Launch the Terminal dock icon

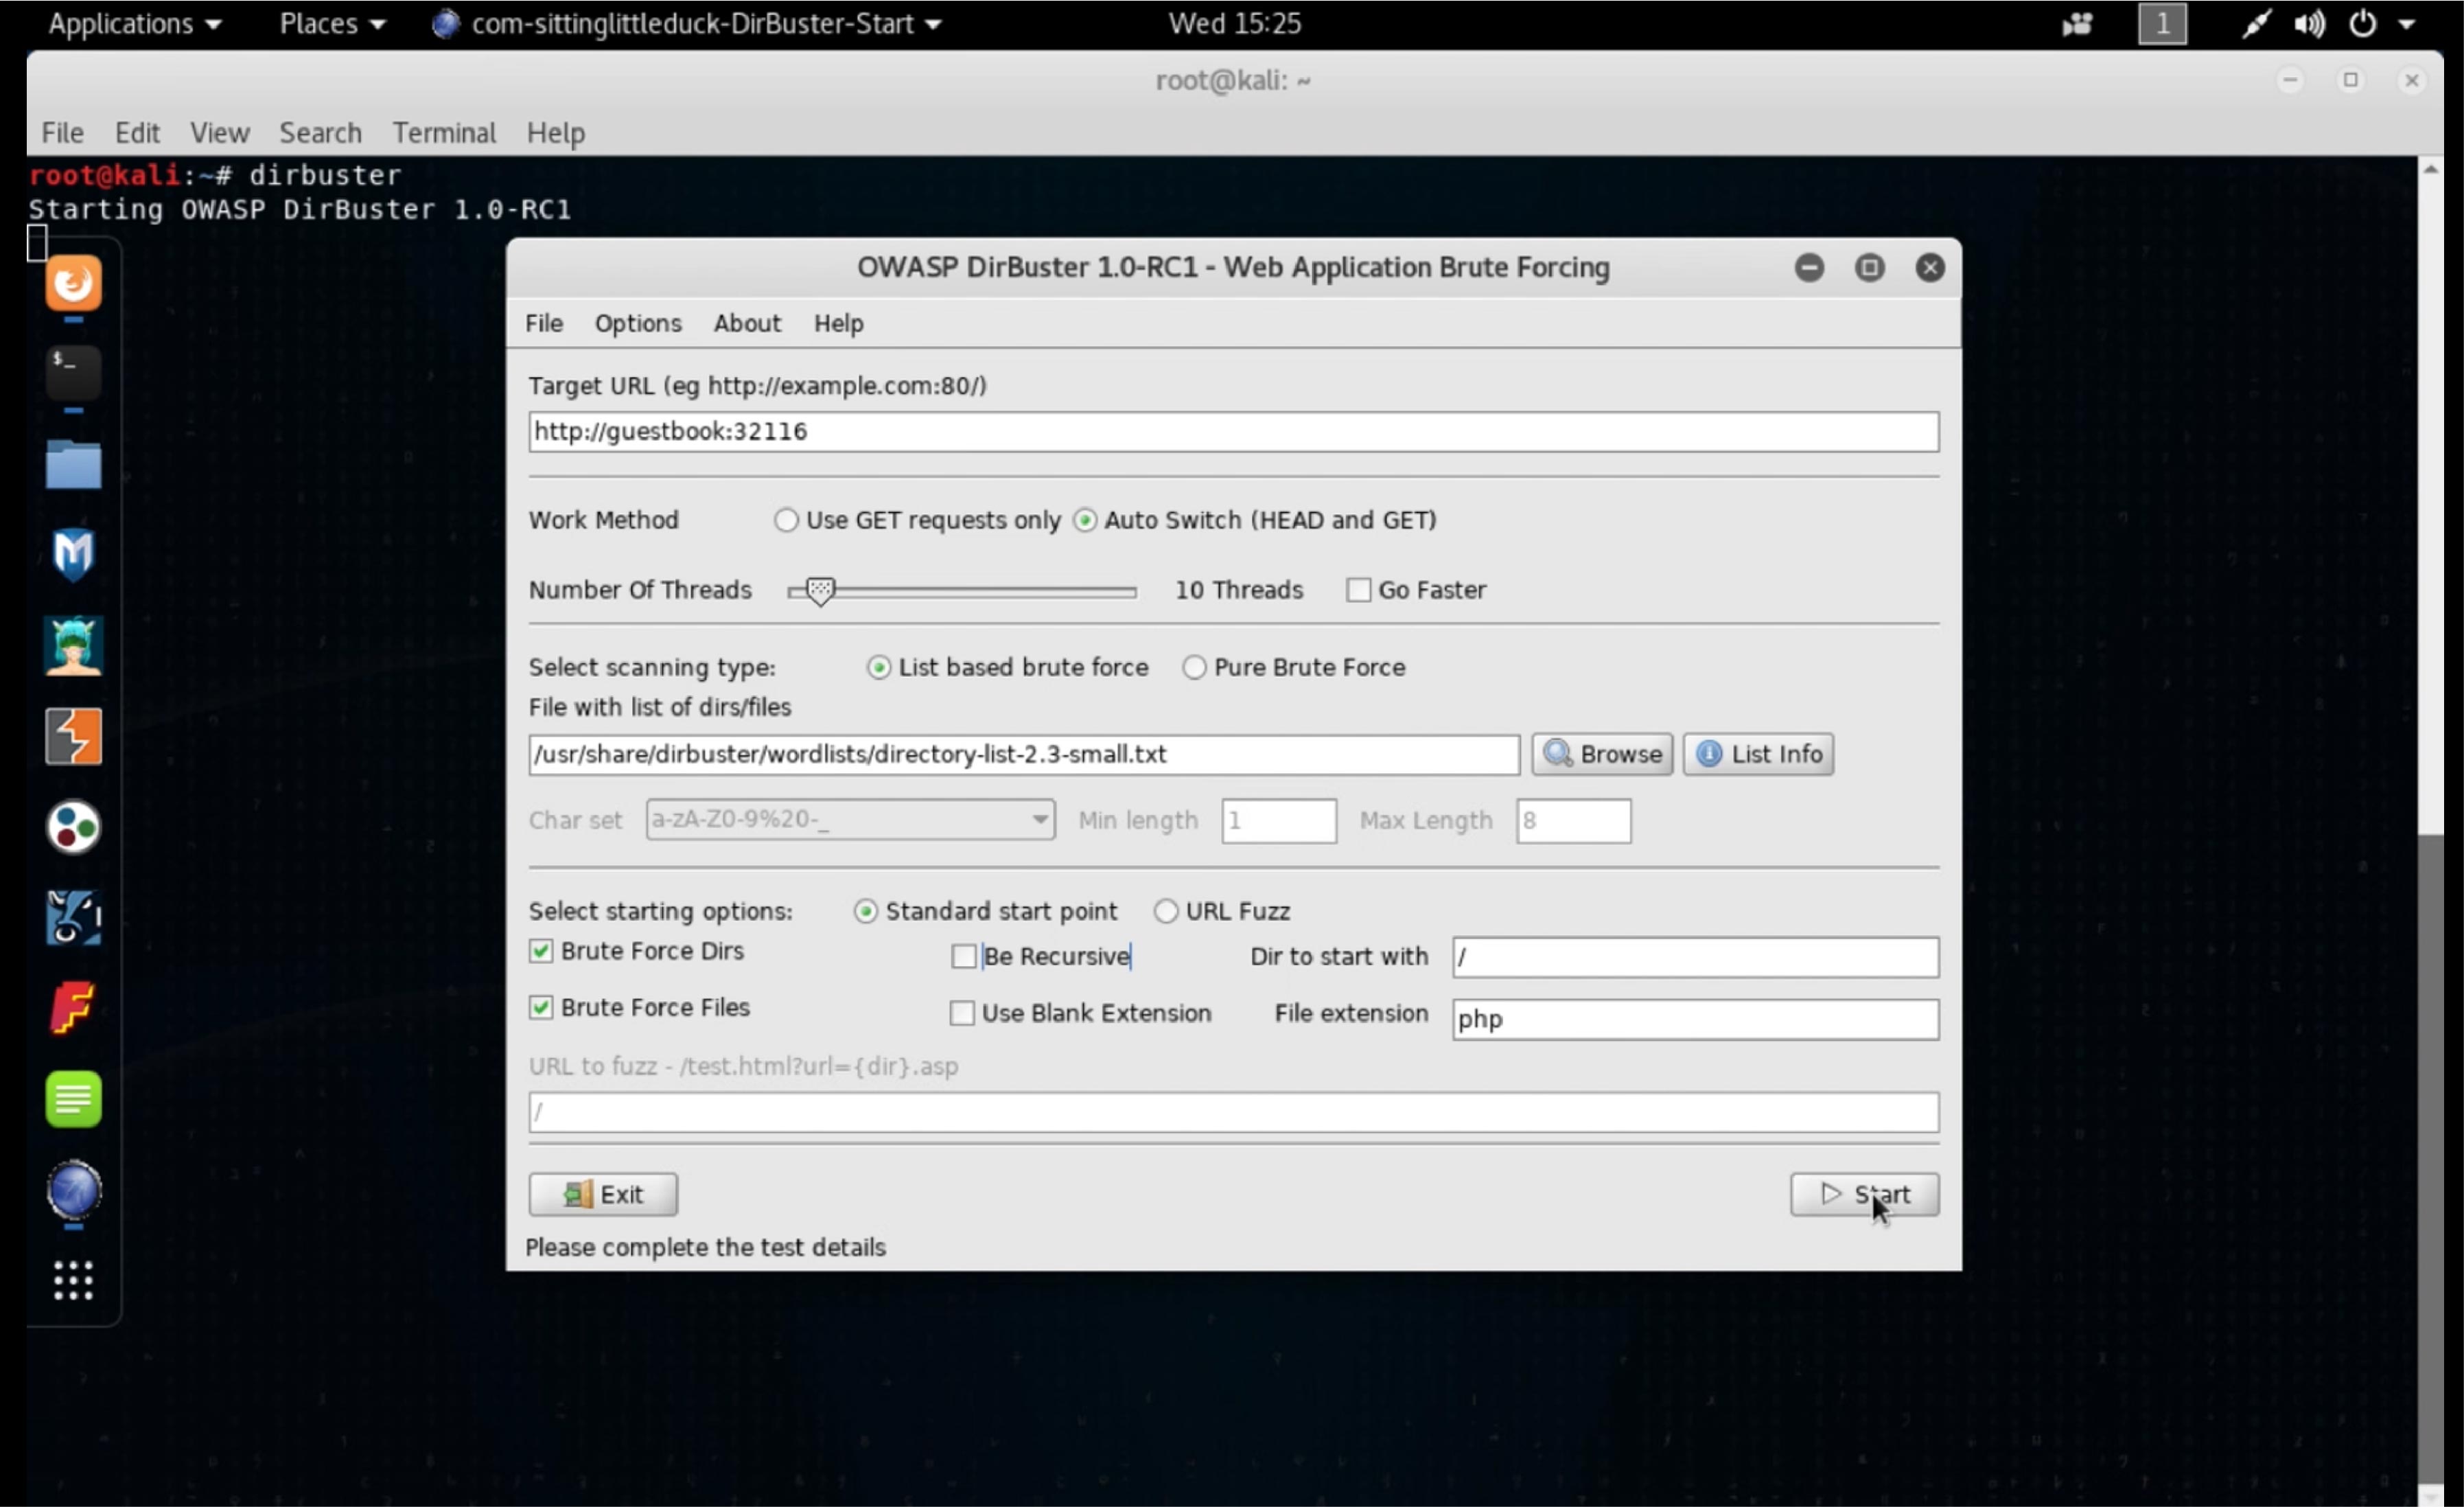tap(73, 372)
